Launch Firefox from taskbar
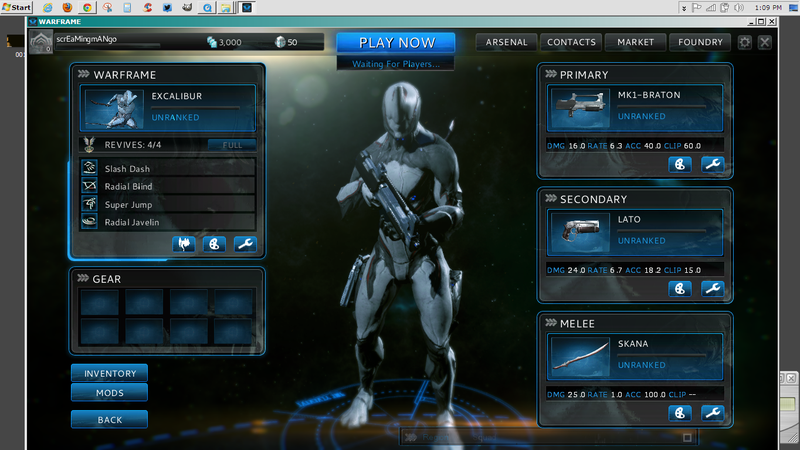The width and height of the screenshot is (800, 450). tap(67, 8)
